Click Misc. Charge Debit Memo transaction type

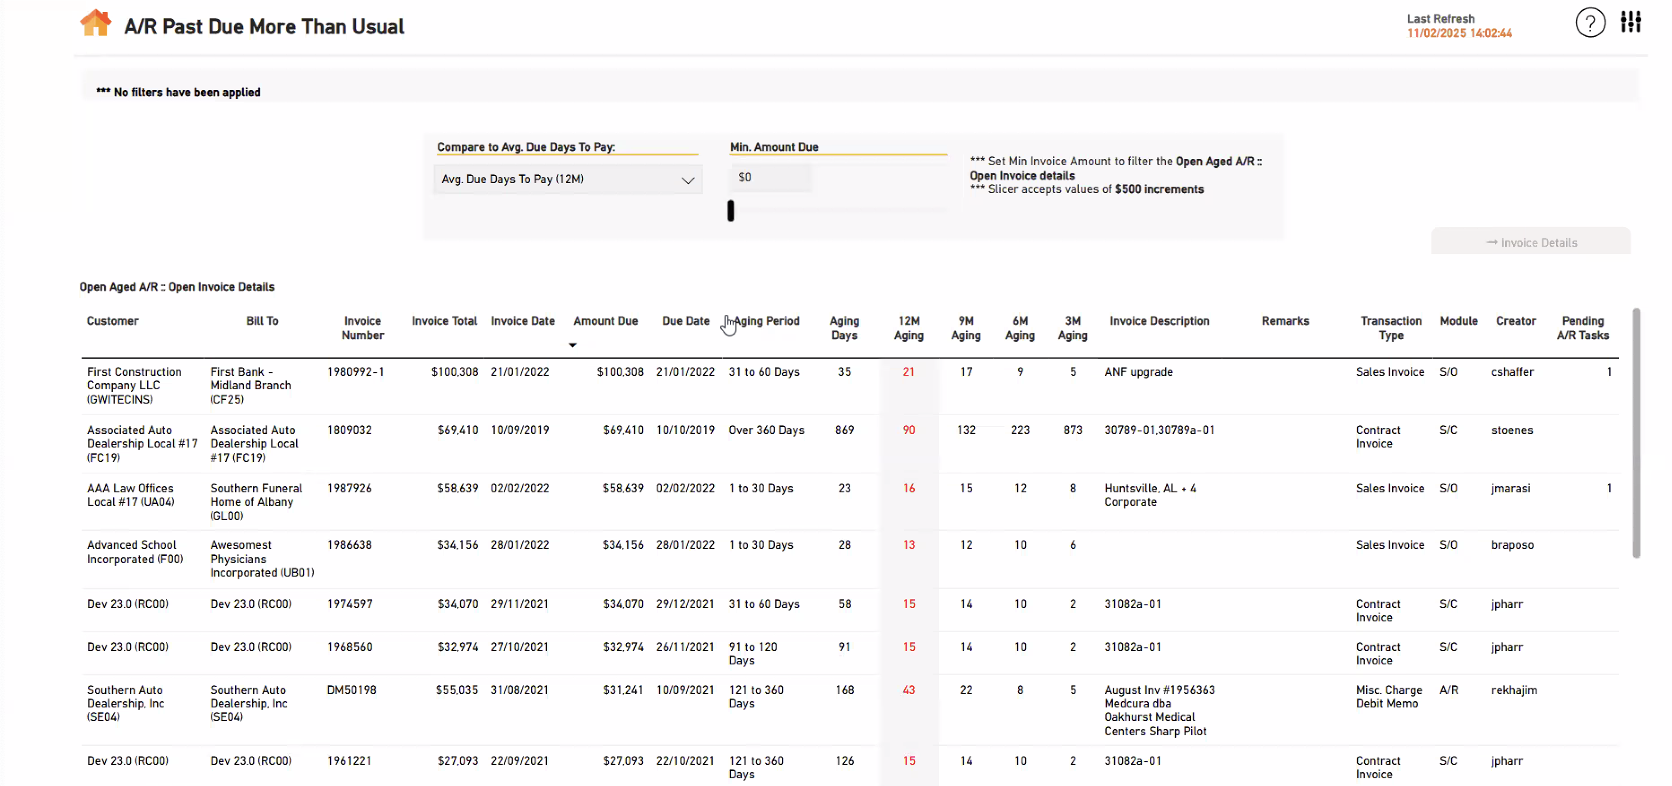(x=1389, y=697)
